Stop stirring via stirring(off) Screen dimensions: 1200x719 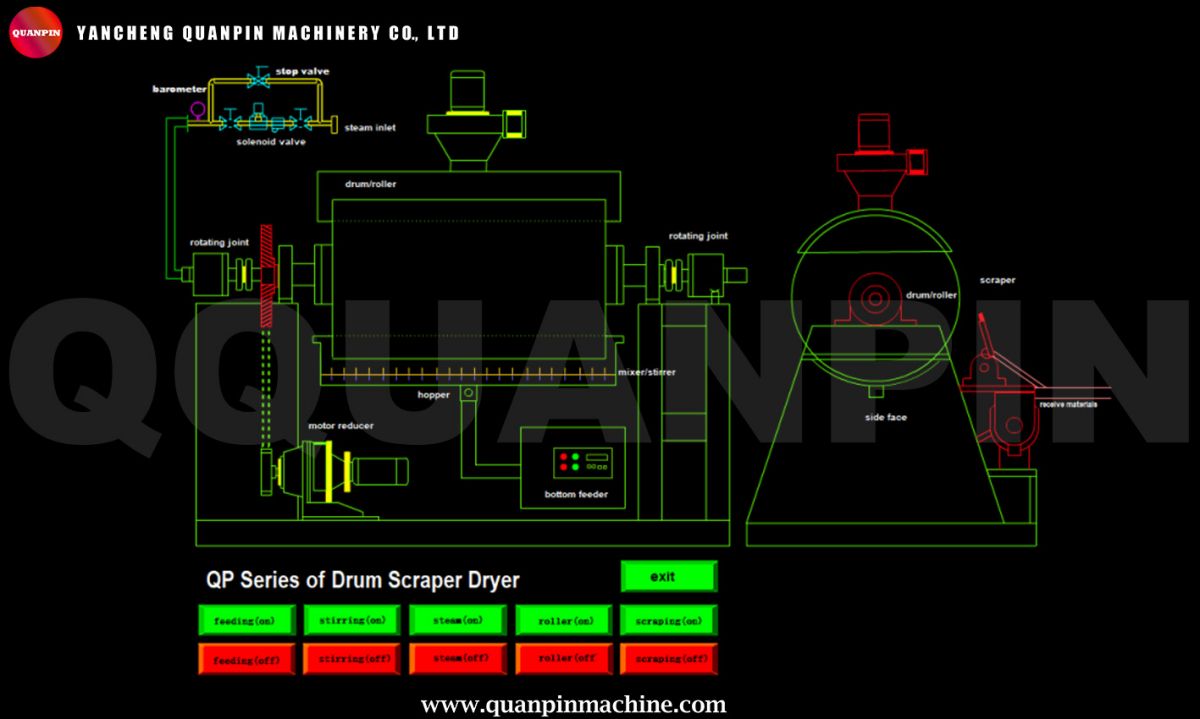(x=352, y=659)
